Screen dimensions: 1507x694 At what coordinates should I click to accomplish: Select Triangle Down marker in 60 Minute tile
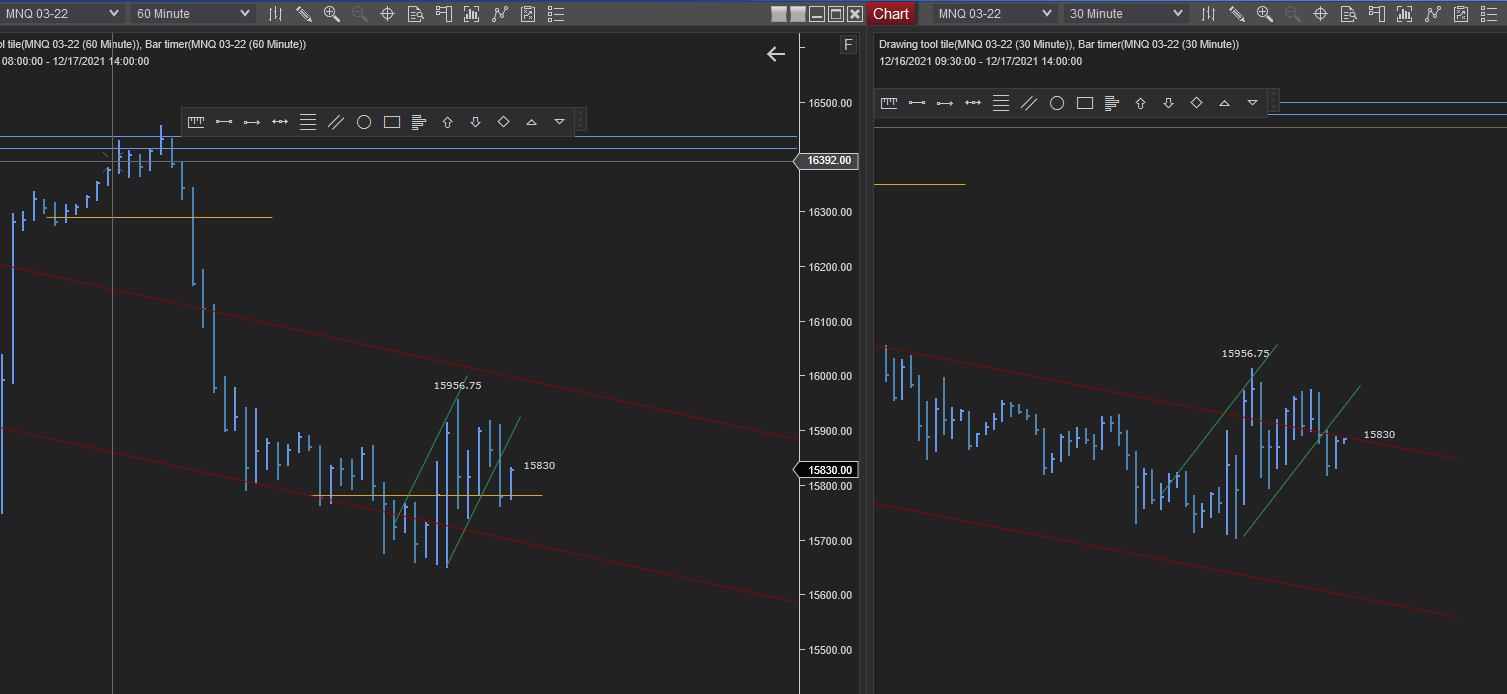(559, 122)
